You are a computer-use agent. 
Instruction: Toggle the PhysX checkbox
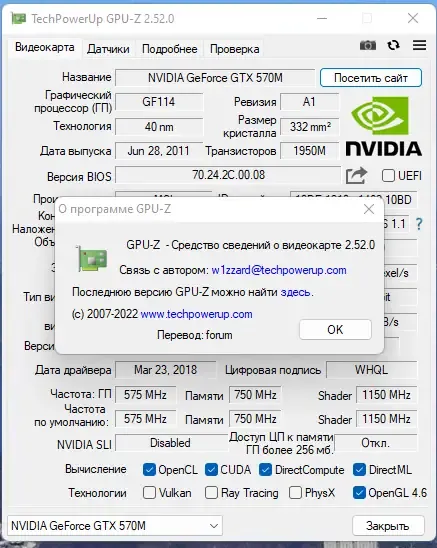[x=295, y=493]
